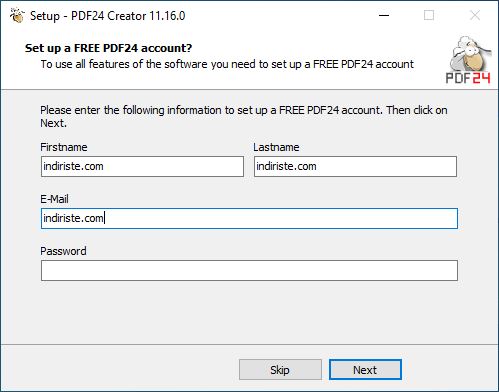The height and width of the screenshot is (392, 499).
Task: Minimize the PDF24 Creator setup window
Action: pos(384,15)
